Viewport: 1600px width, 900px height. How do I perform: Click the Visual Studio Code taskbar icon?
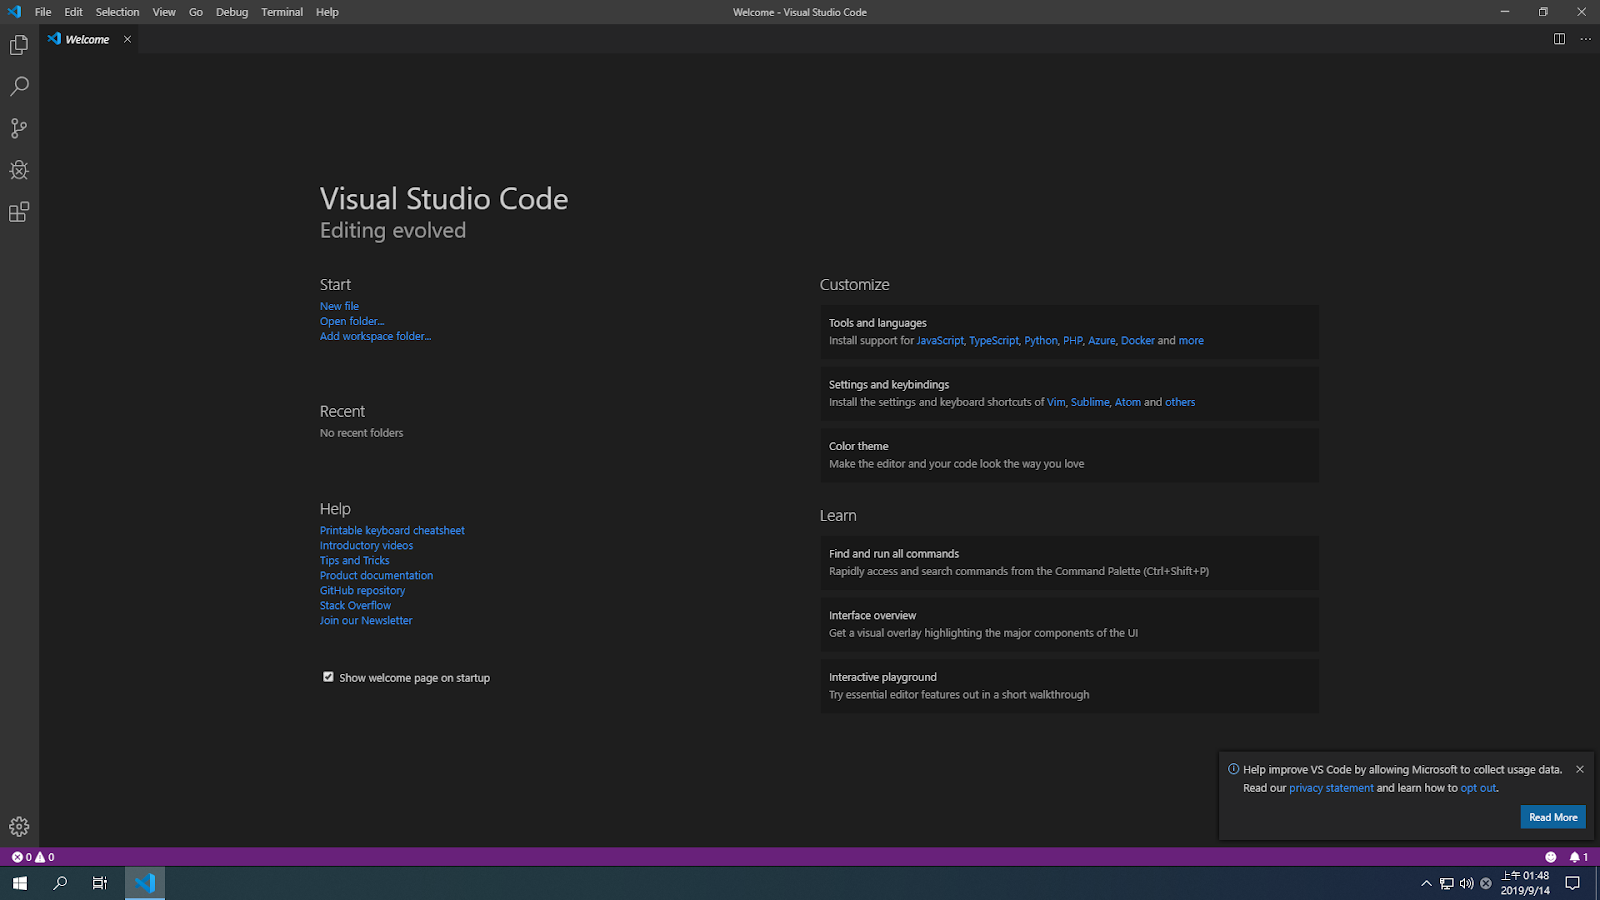(x=144, y=883)
